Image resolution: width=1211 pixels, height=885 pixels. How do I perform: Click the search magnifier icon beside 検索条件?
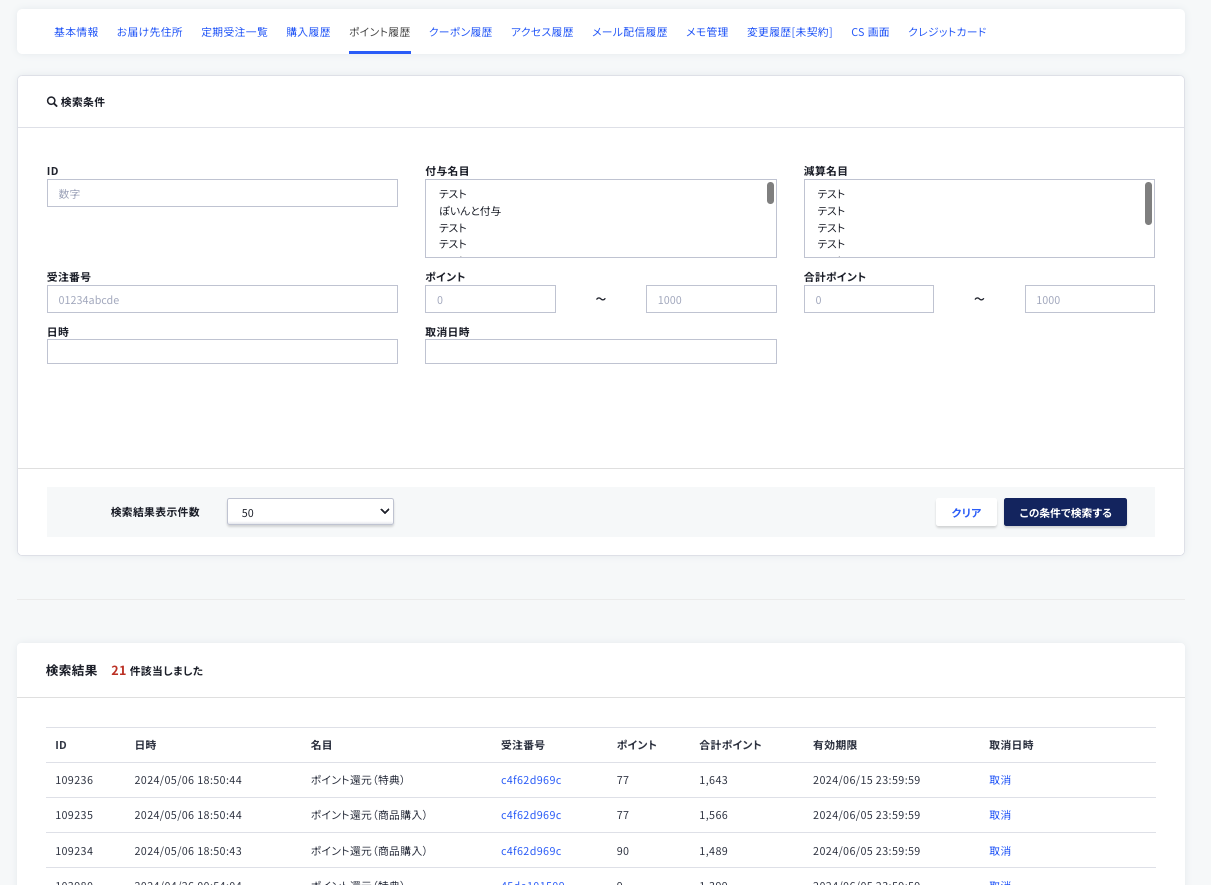click(52, 102)
